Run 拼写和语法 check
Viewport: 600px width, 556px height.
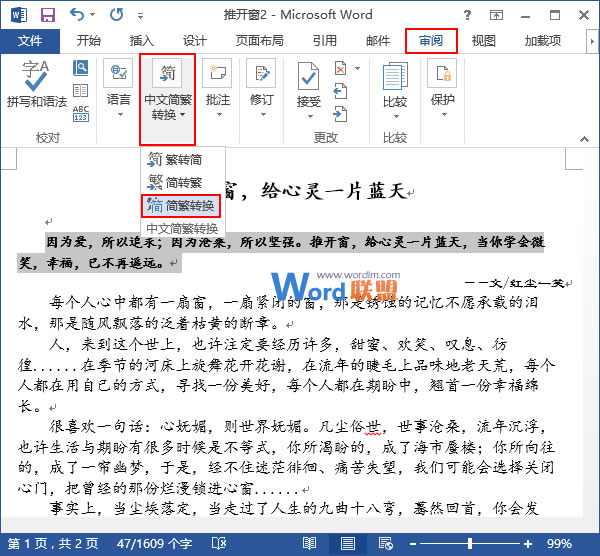point(36,84)
